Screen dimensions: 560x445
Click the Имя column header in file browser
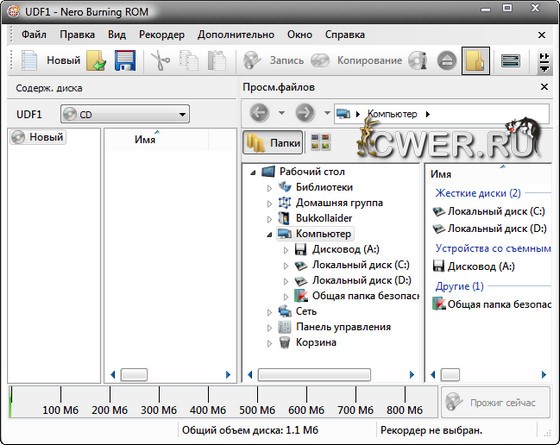tap(440, 174)
